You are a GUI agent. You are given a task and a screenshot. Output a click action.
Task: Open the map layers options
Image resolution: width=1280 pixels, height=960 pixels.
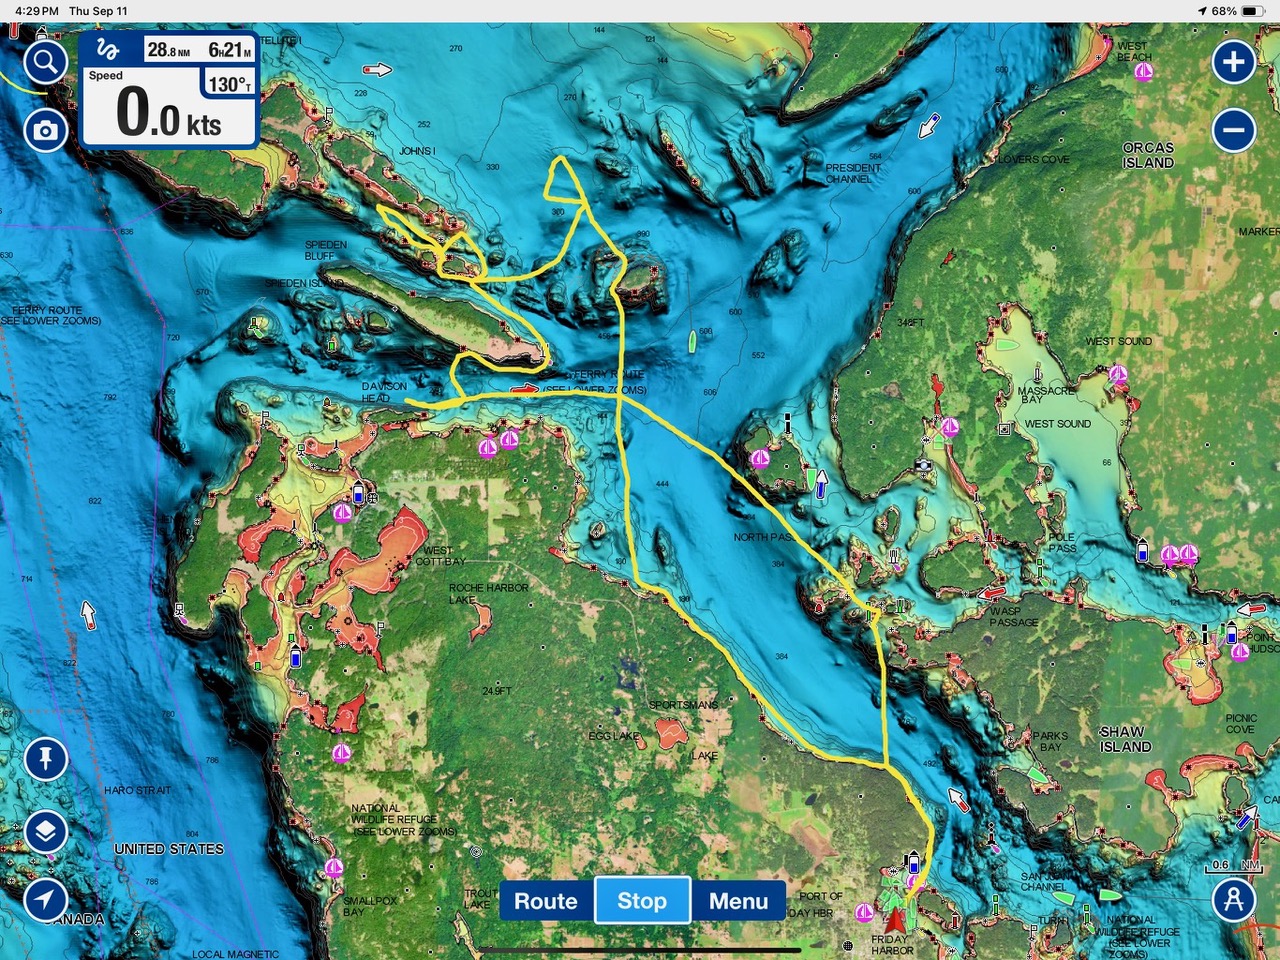point(45,831)
